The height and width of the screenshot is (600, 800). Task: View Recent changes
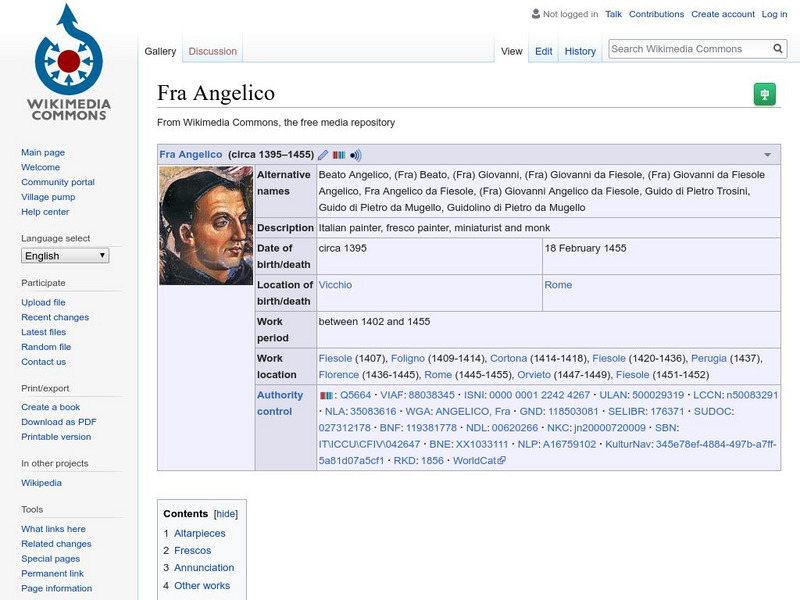point(55,317)
